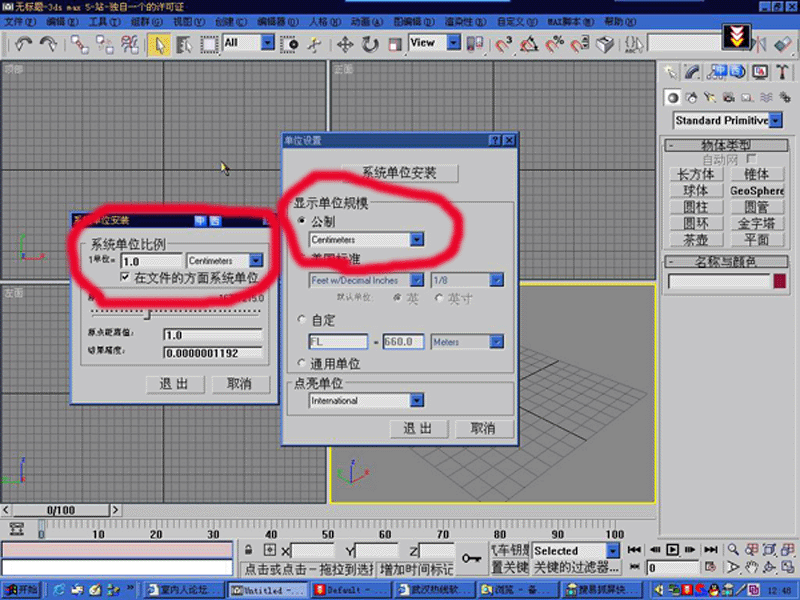800x600 pixels.
Task: Activate the Bind to Space Warp tool
Action: click(x=130, y=44)
